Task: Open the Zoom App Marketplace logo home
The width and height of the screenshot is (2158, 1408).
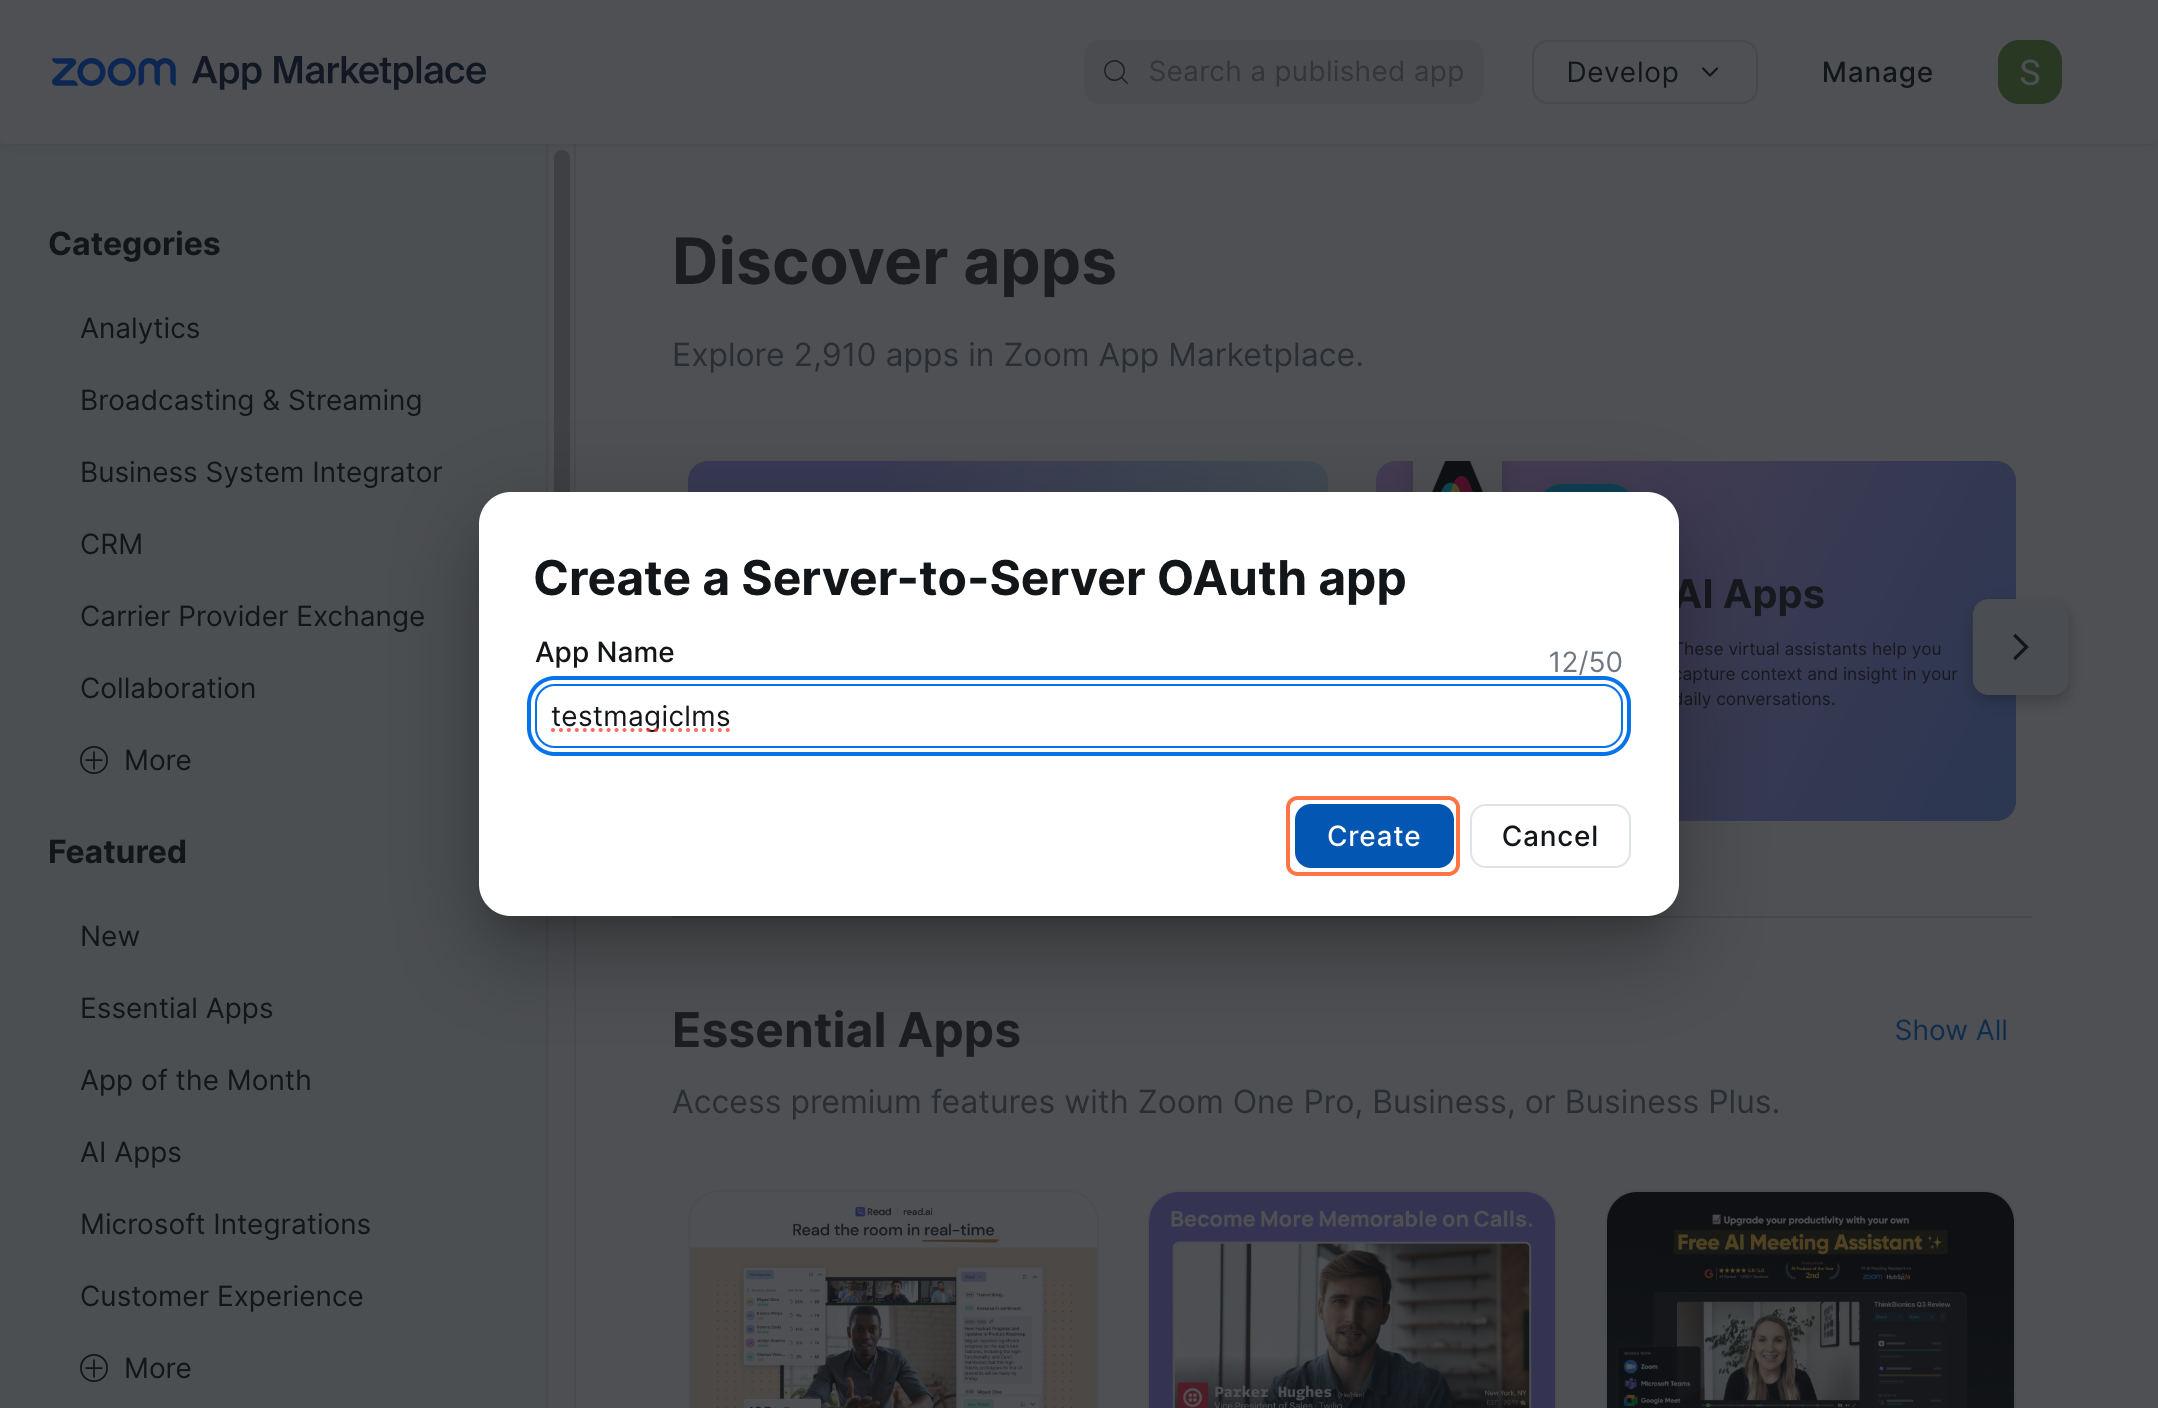Action: coord(268,71)
